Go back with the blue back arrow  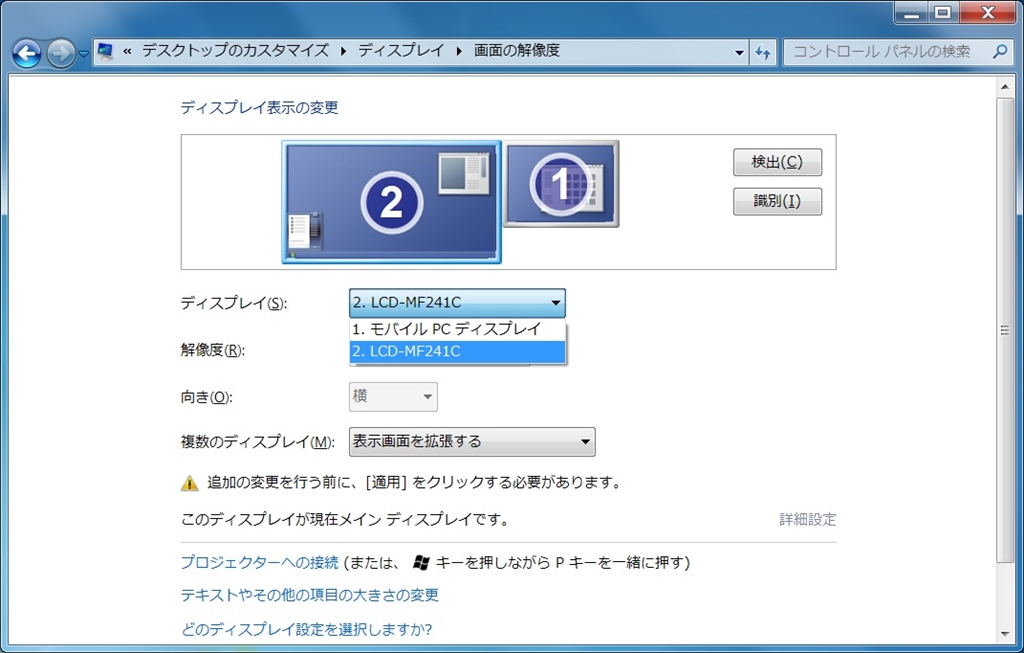coord(27,53)
